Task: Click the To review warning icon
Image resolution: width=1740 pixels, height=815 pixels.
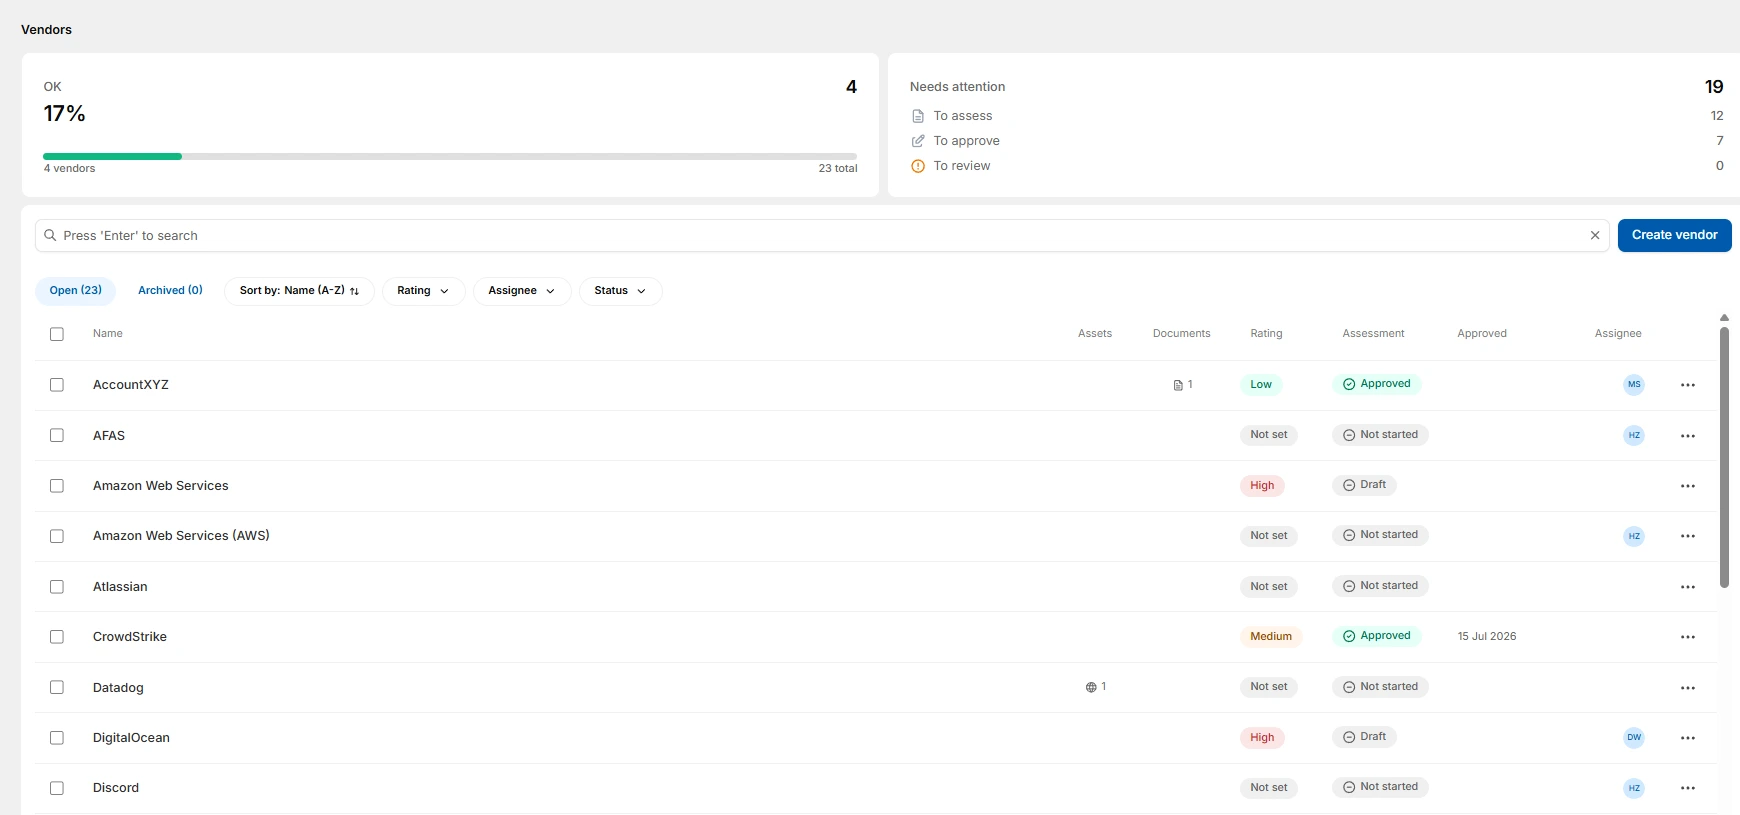Action: click(x=918, y=166)
